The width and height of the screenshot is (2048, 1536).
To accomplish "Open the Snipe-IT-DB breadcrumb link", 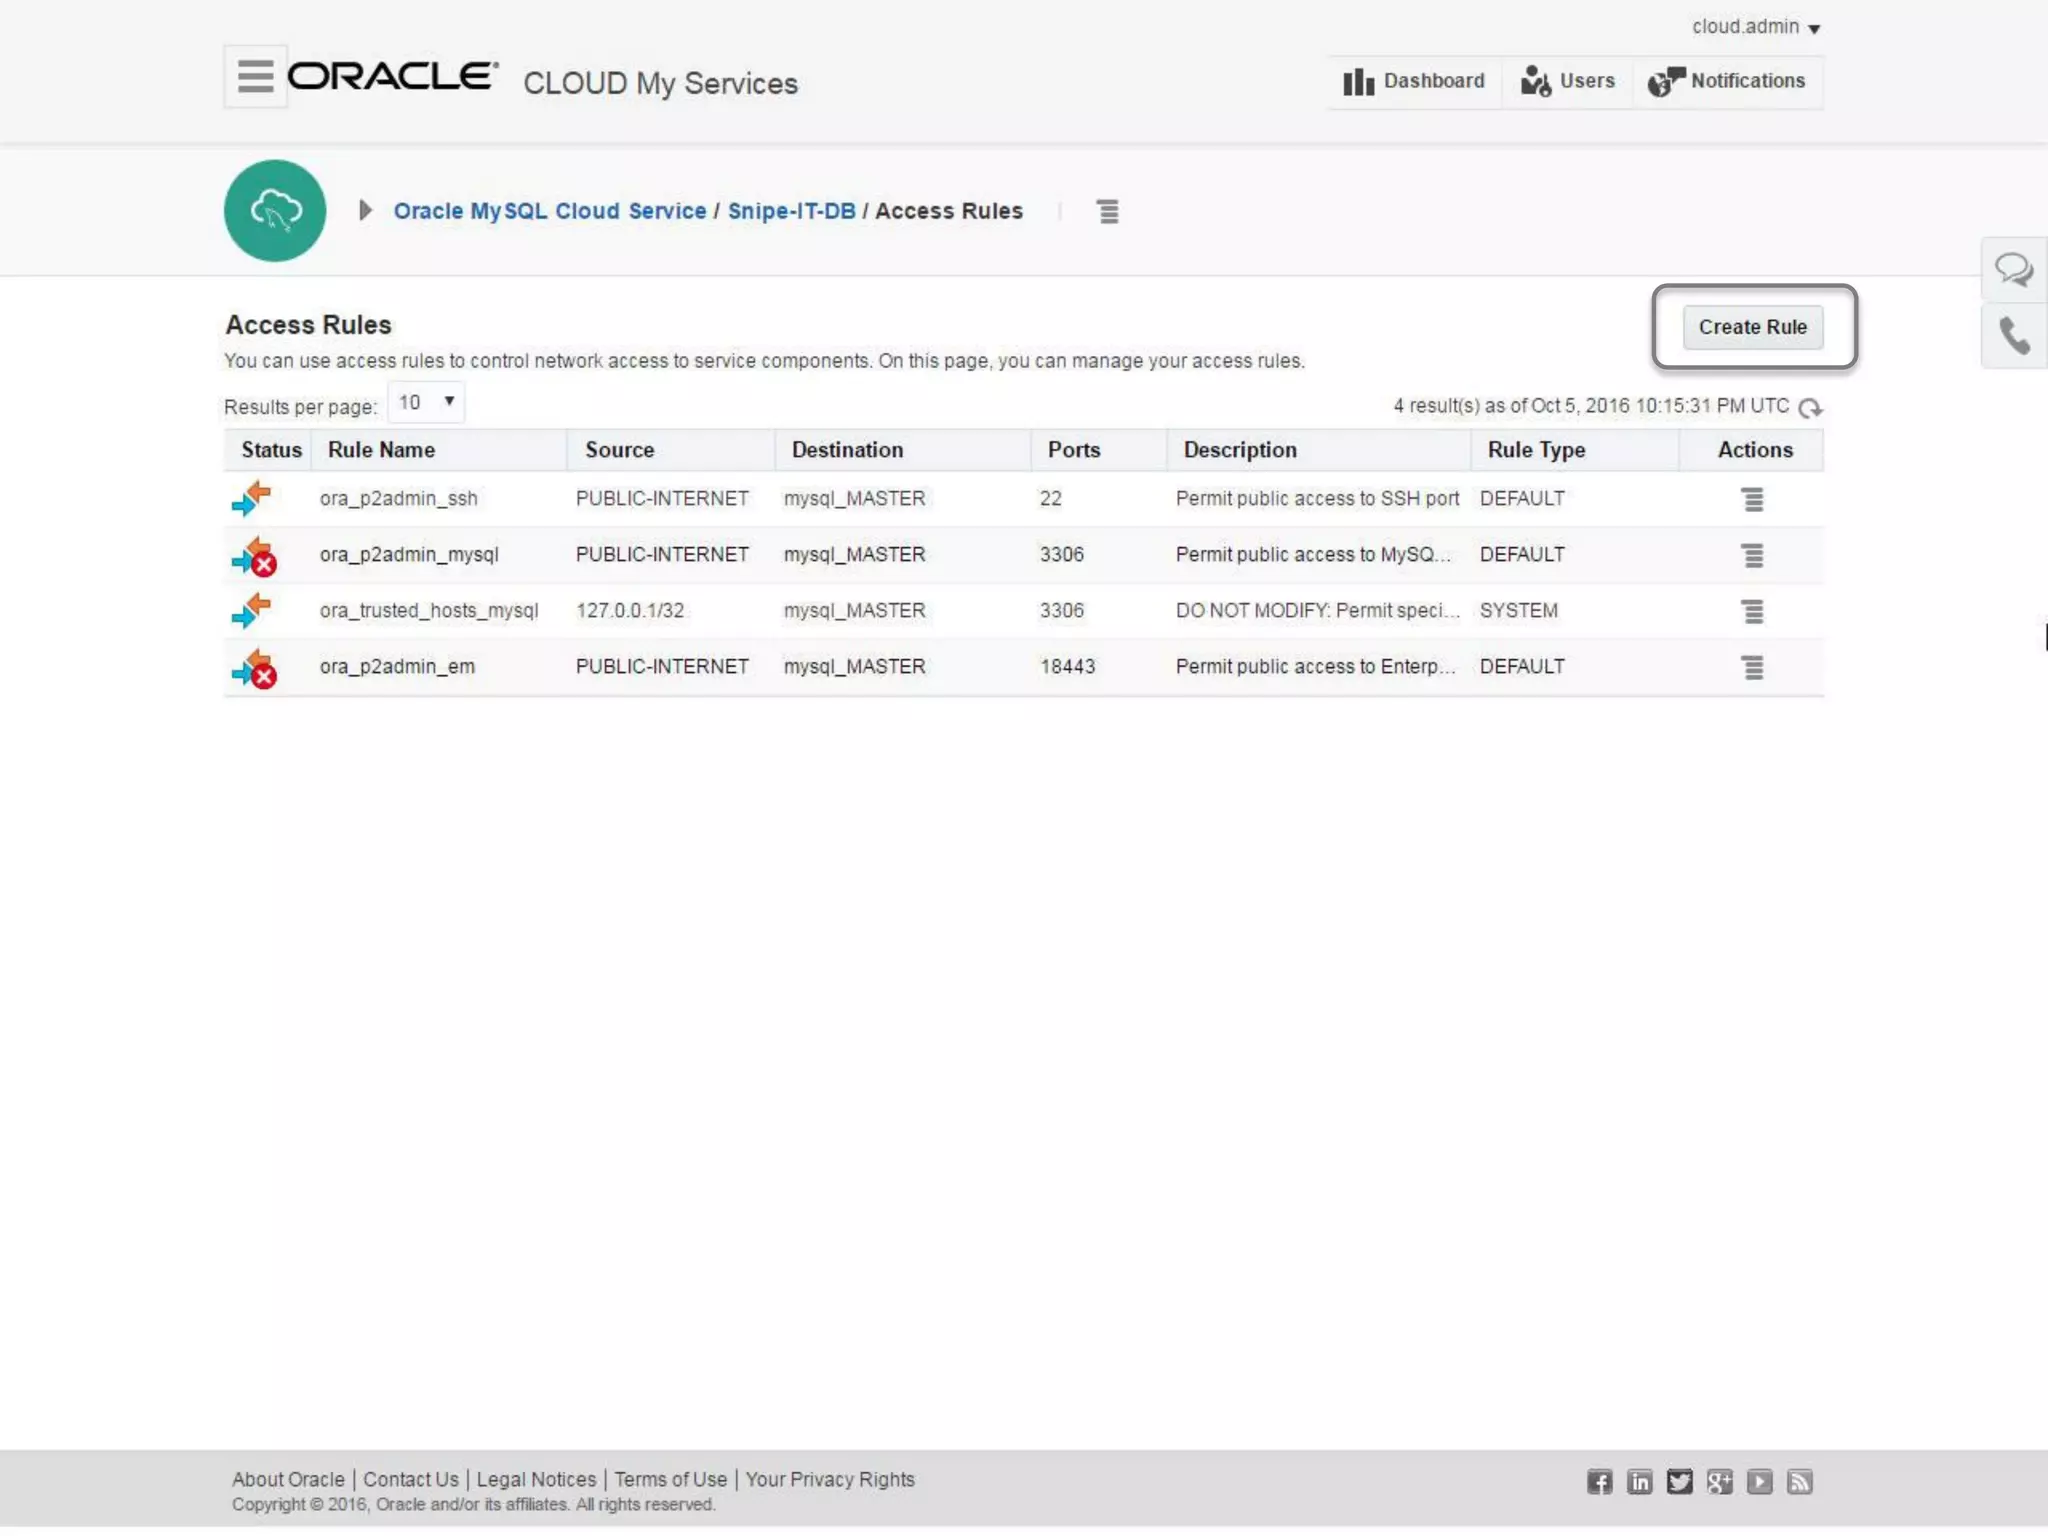I will tap(791, 211).
